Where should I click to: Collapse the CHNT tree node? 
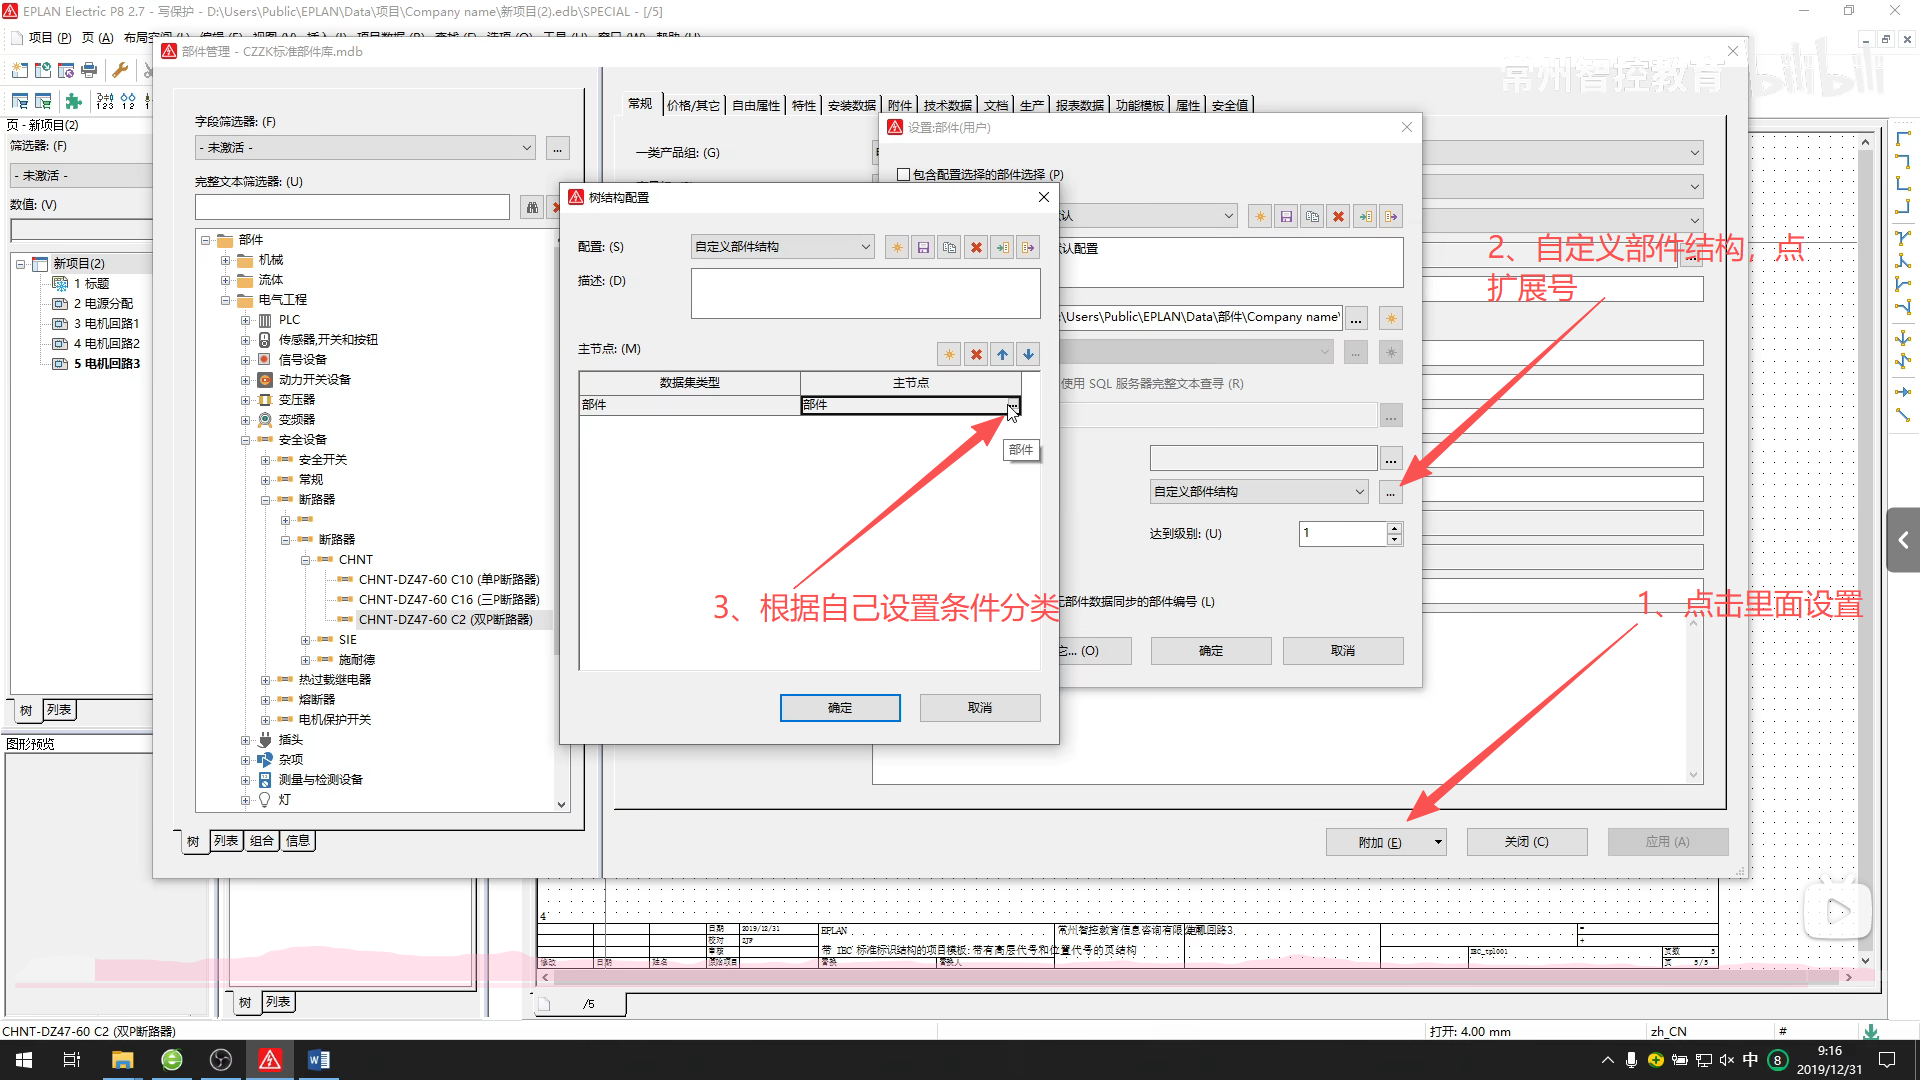[x=305, y=560]
